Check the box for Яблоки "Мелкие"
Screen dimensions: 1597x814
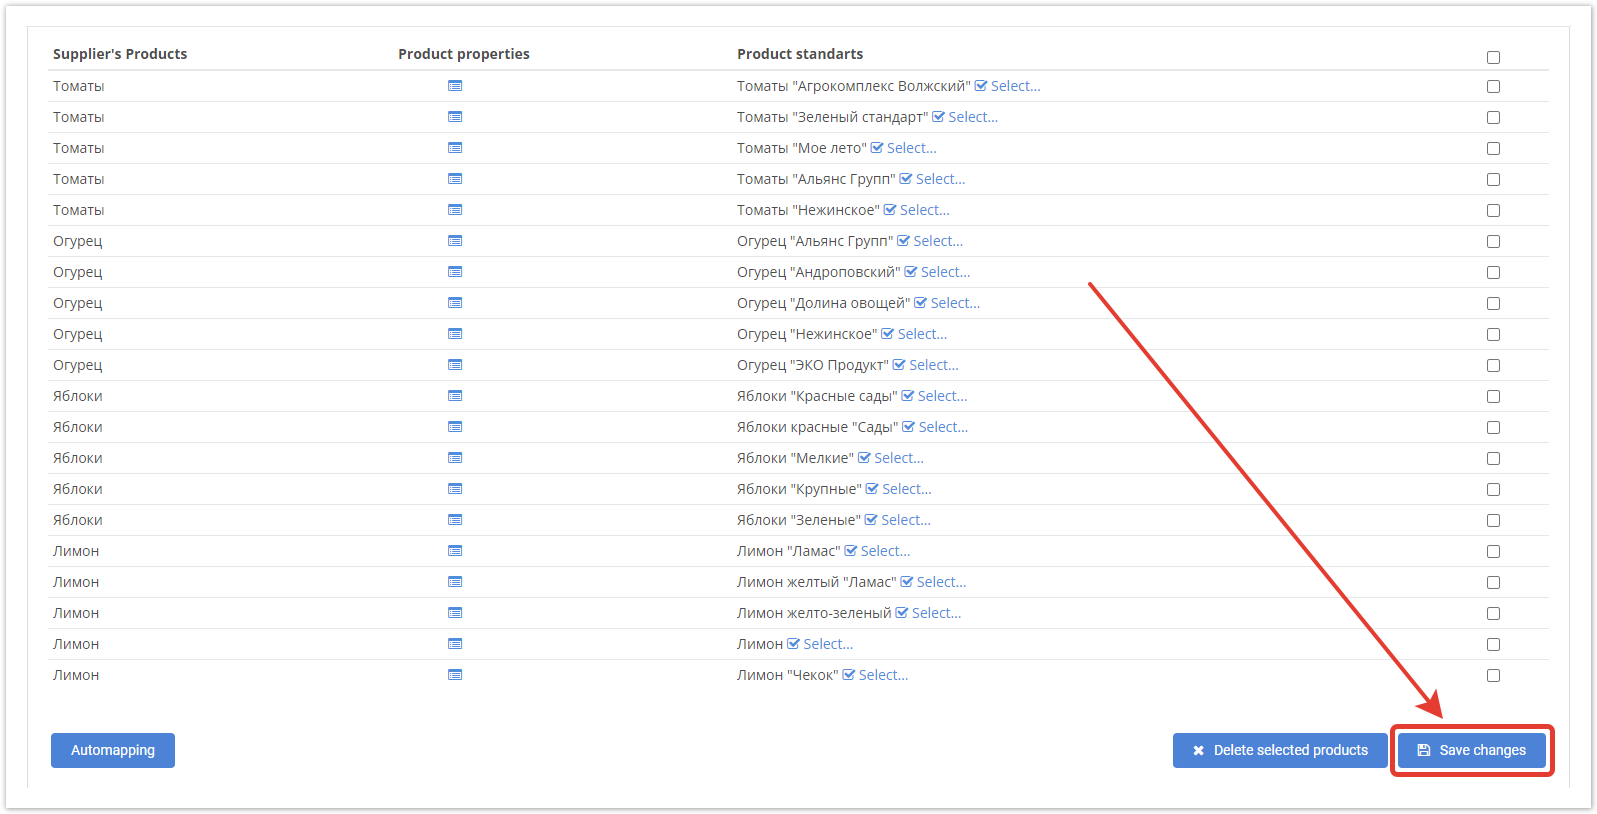1493,459
